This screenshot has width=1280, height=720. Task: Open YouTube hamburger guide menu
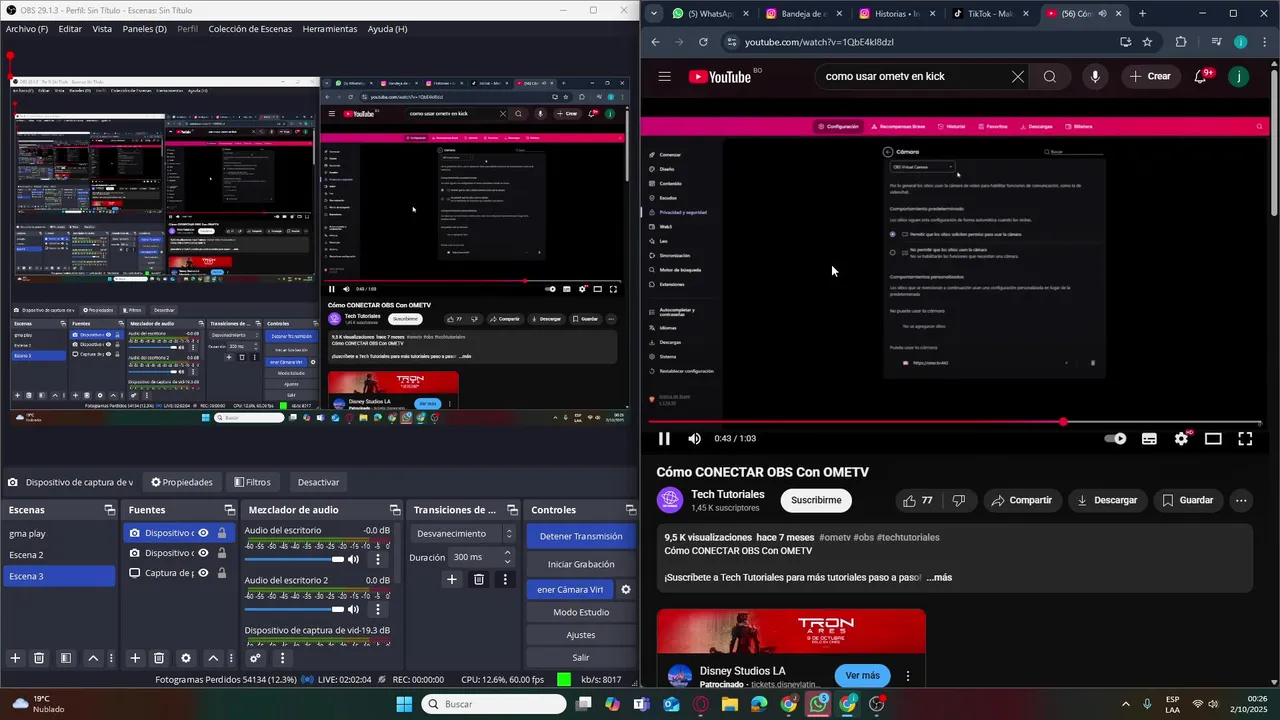(665, 76)
